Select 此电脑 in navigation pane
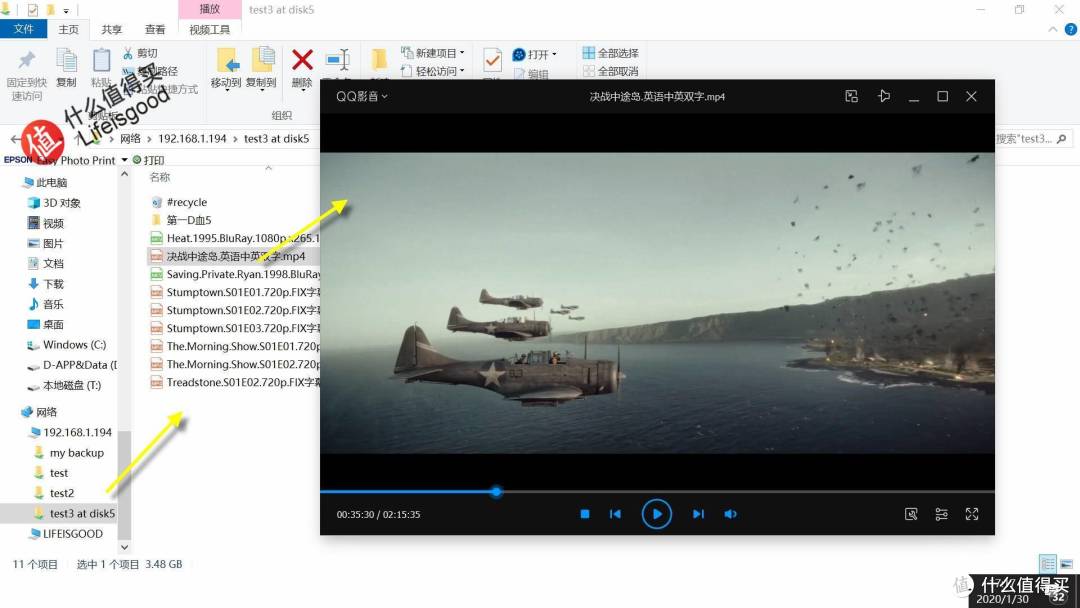 [x=45, y=182]
